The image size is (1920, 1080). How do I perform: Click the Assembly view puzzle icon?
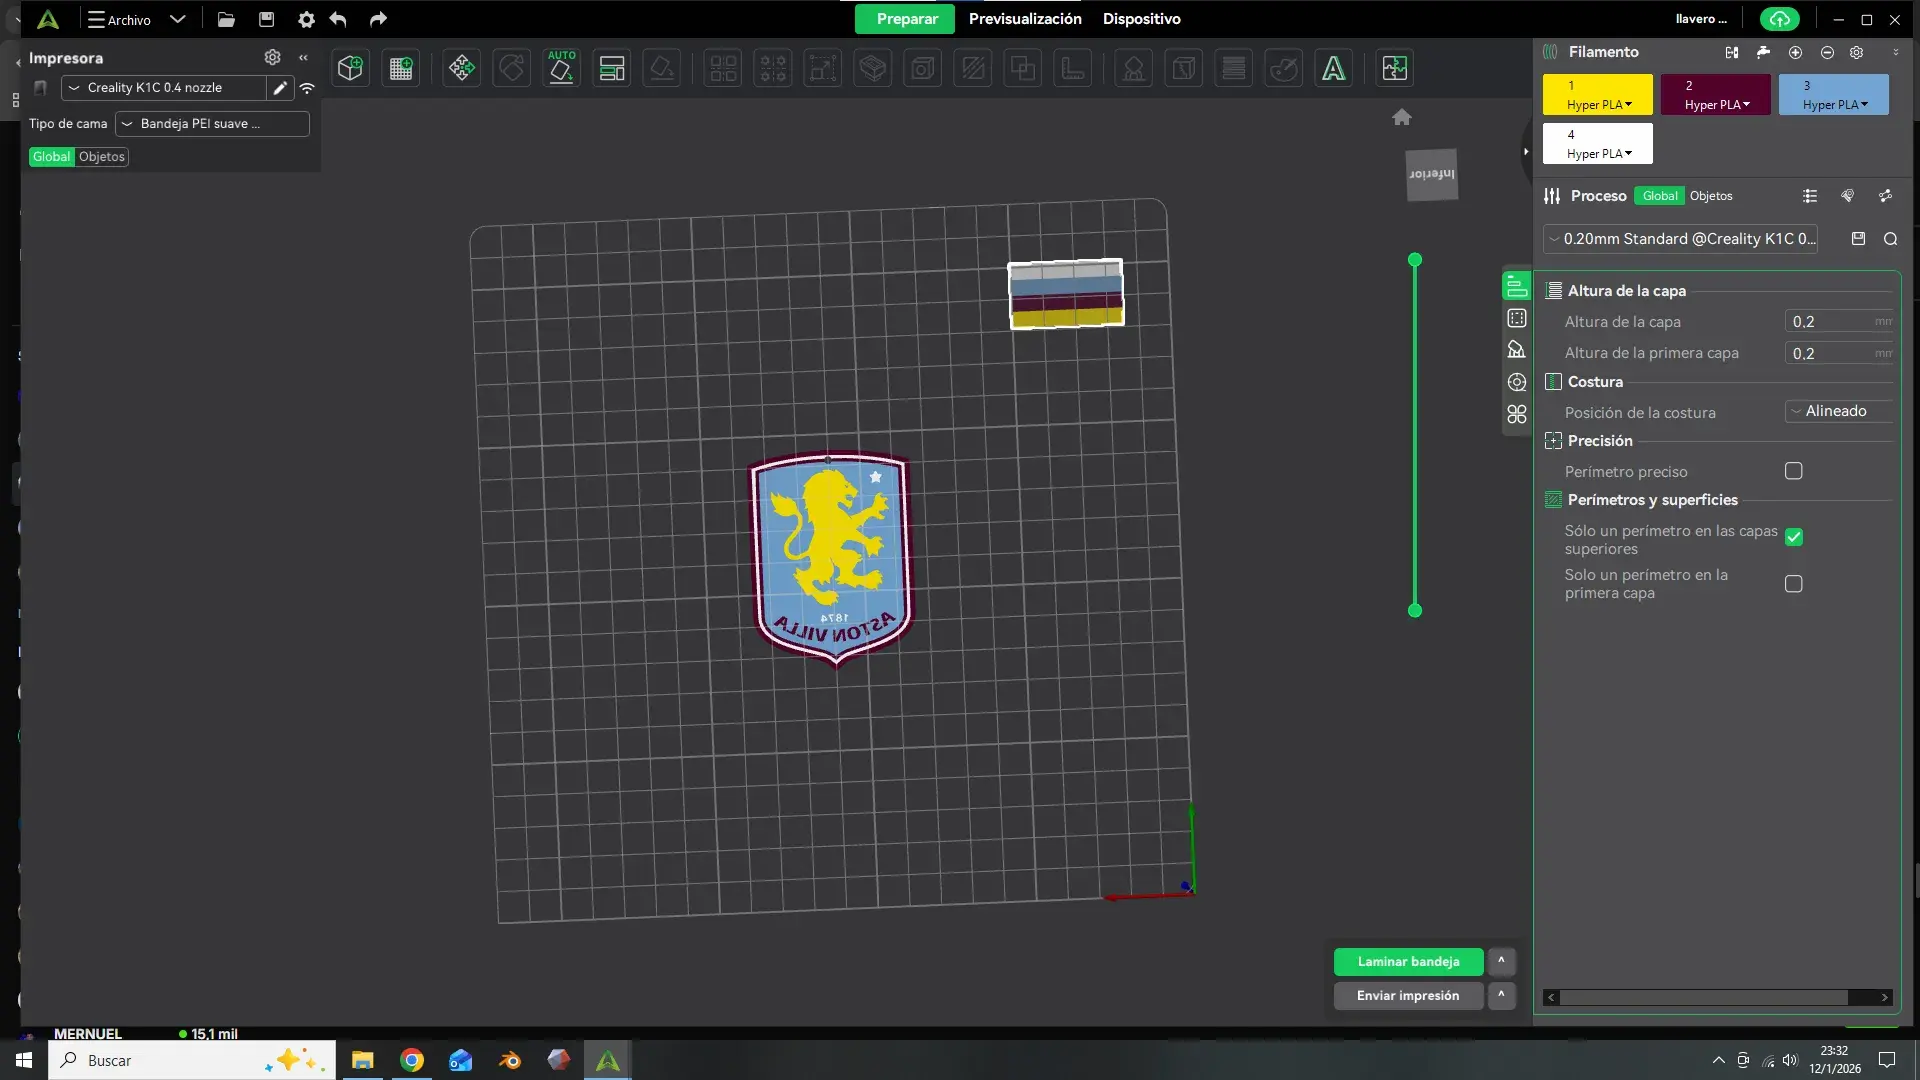click(1394, 68)
